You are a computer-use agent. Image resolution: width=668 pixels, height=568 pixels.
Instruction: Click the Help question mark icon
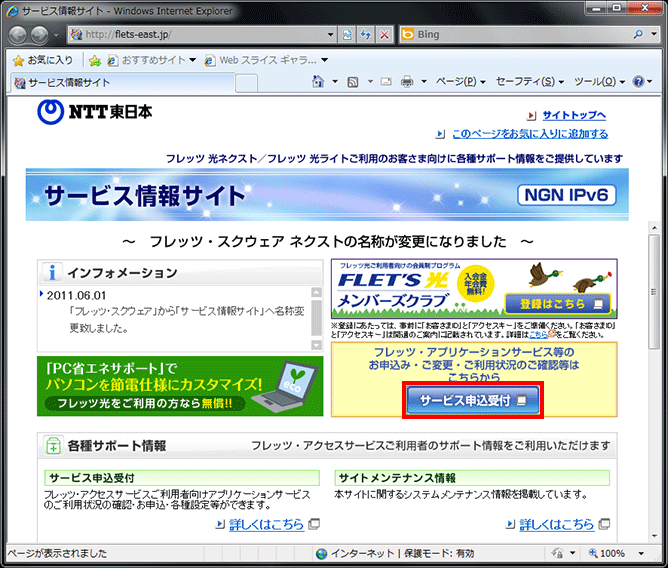[638, 81]
